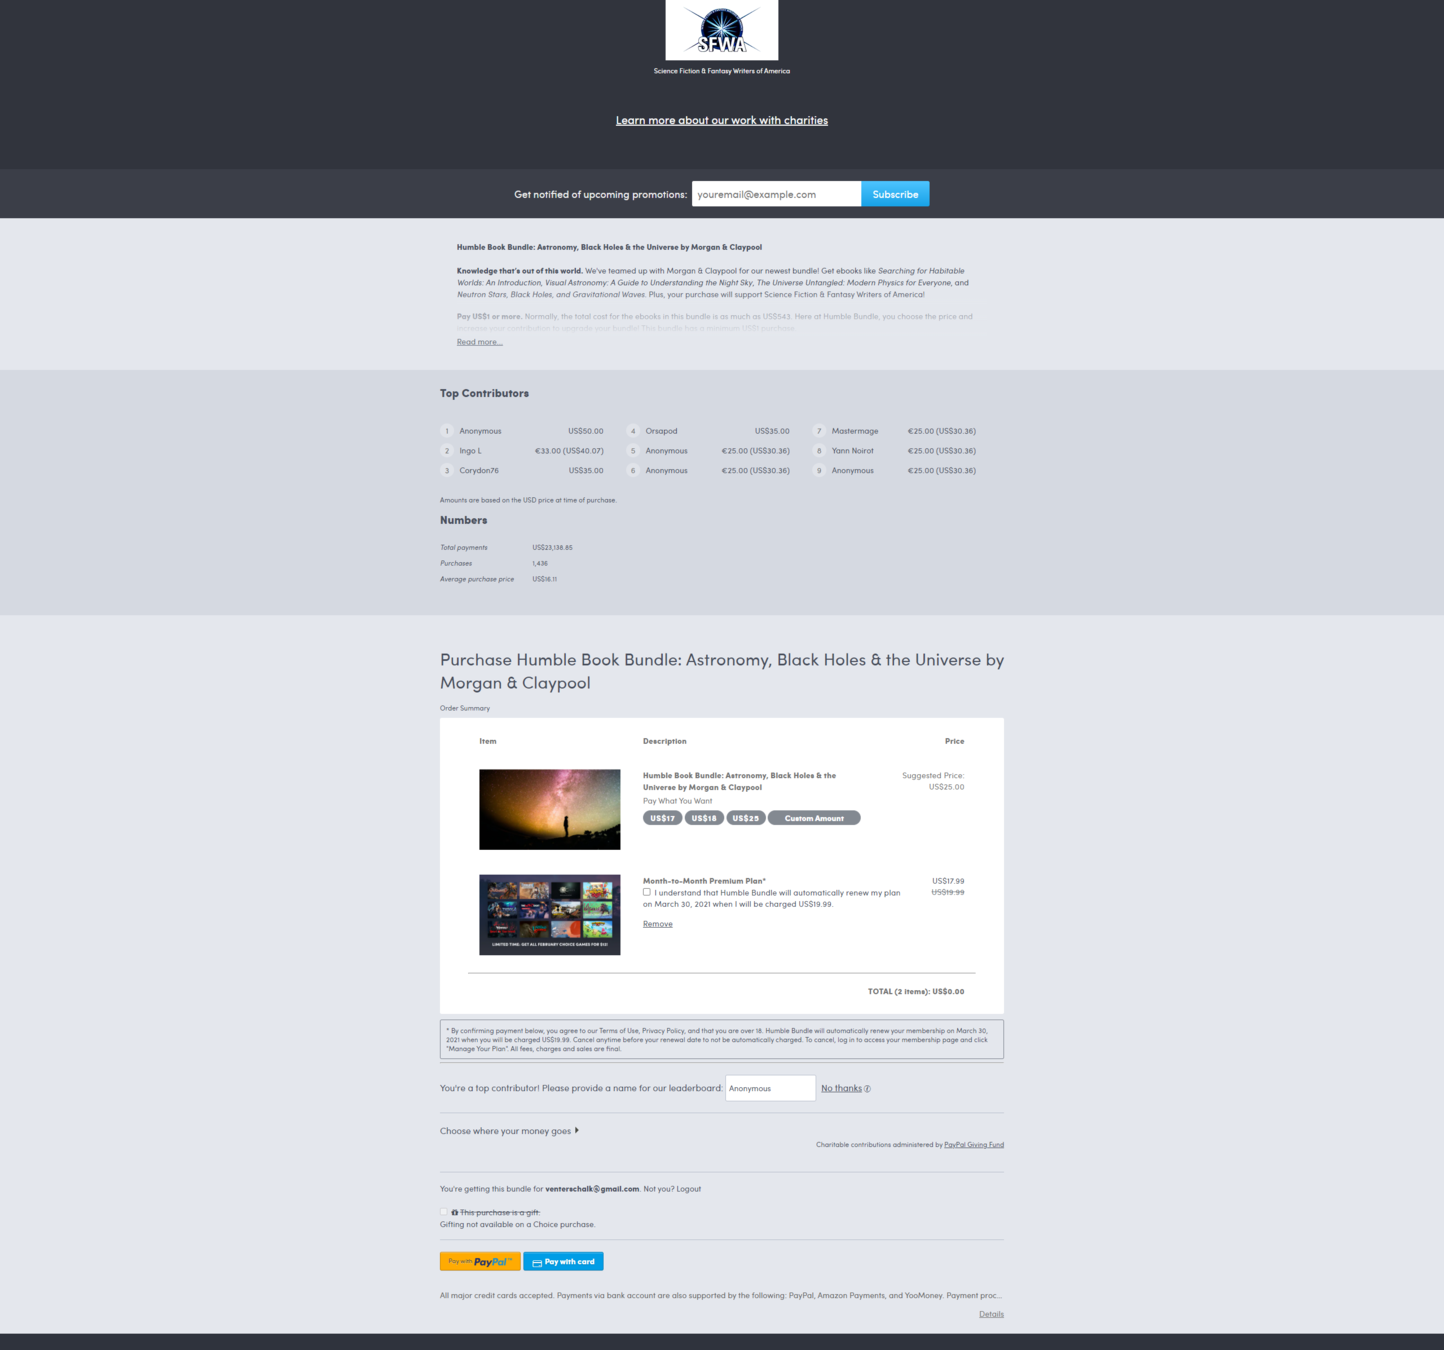Click the 'Month-to-Month Premium Plan*' title
The image size is (1444, 1350).
coord(704,881)
